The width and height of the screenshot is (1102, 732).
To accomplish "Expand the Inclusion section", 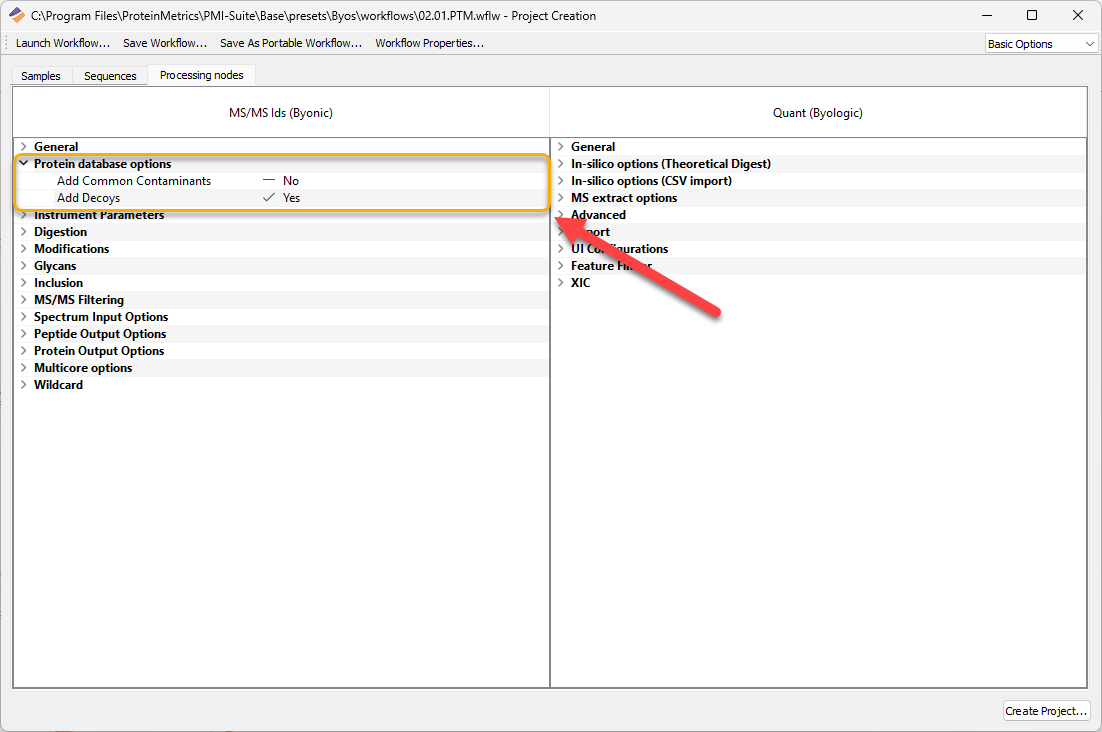I will pos(24,283).
